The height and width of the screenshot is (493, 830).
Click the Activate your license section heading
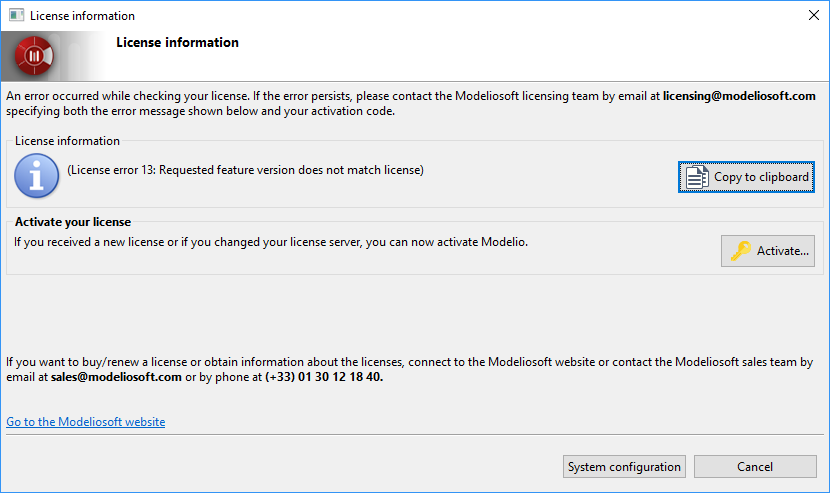73,222
